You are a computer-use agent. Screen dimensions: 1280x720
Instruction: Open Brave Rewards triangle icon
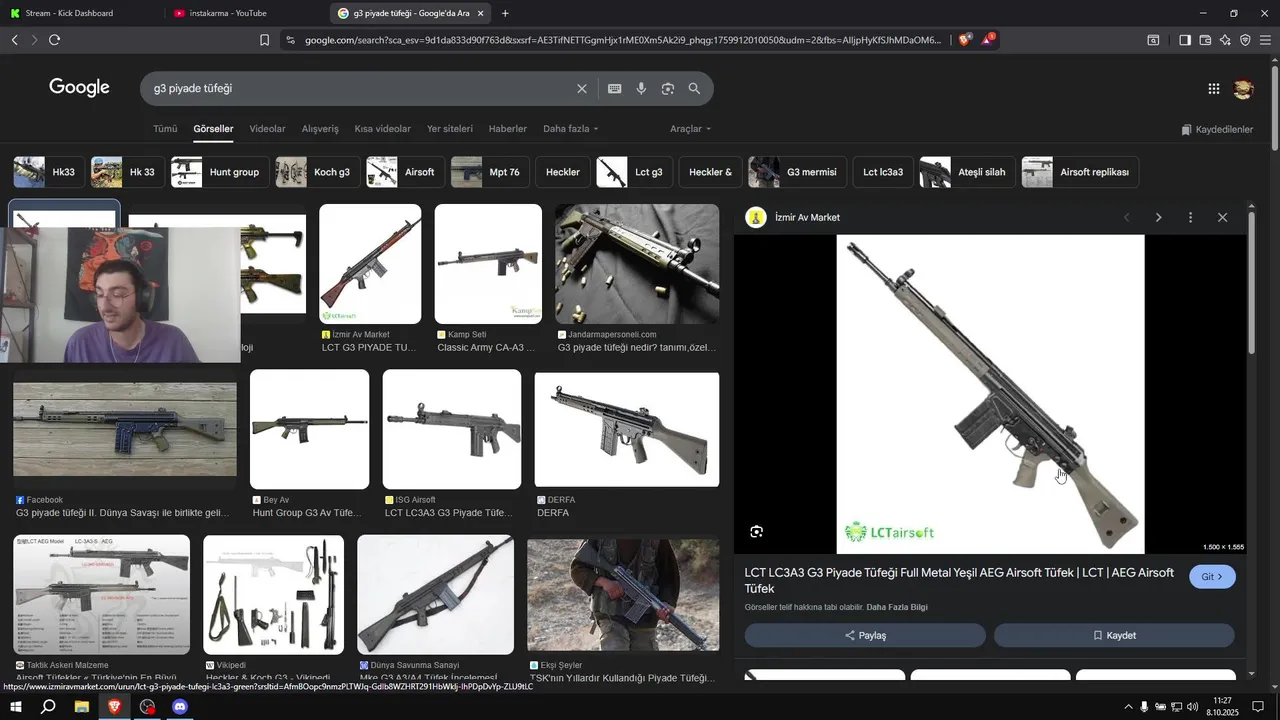click(987, 40)
